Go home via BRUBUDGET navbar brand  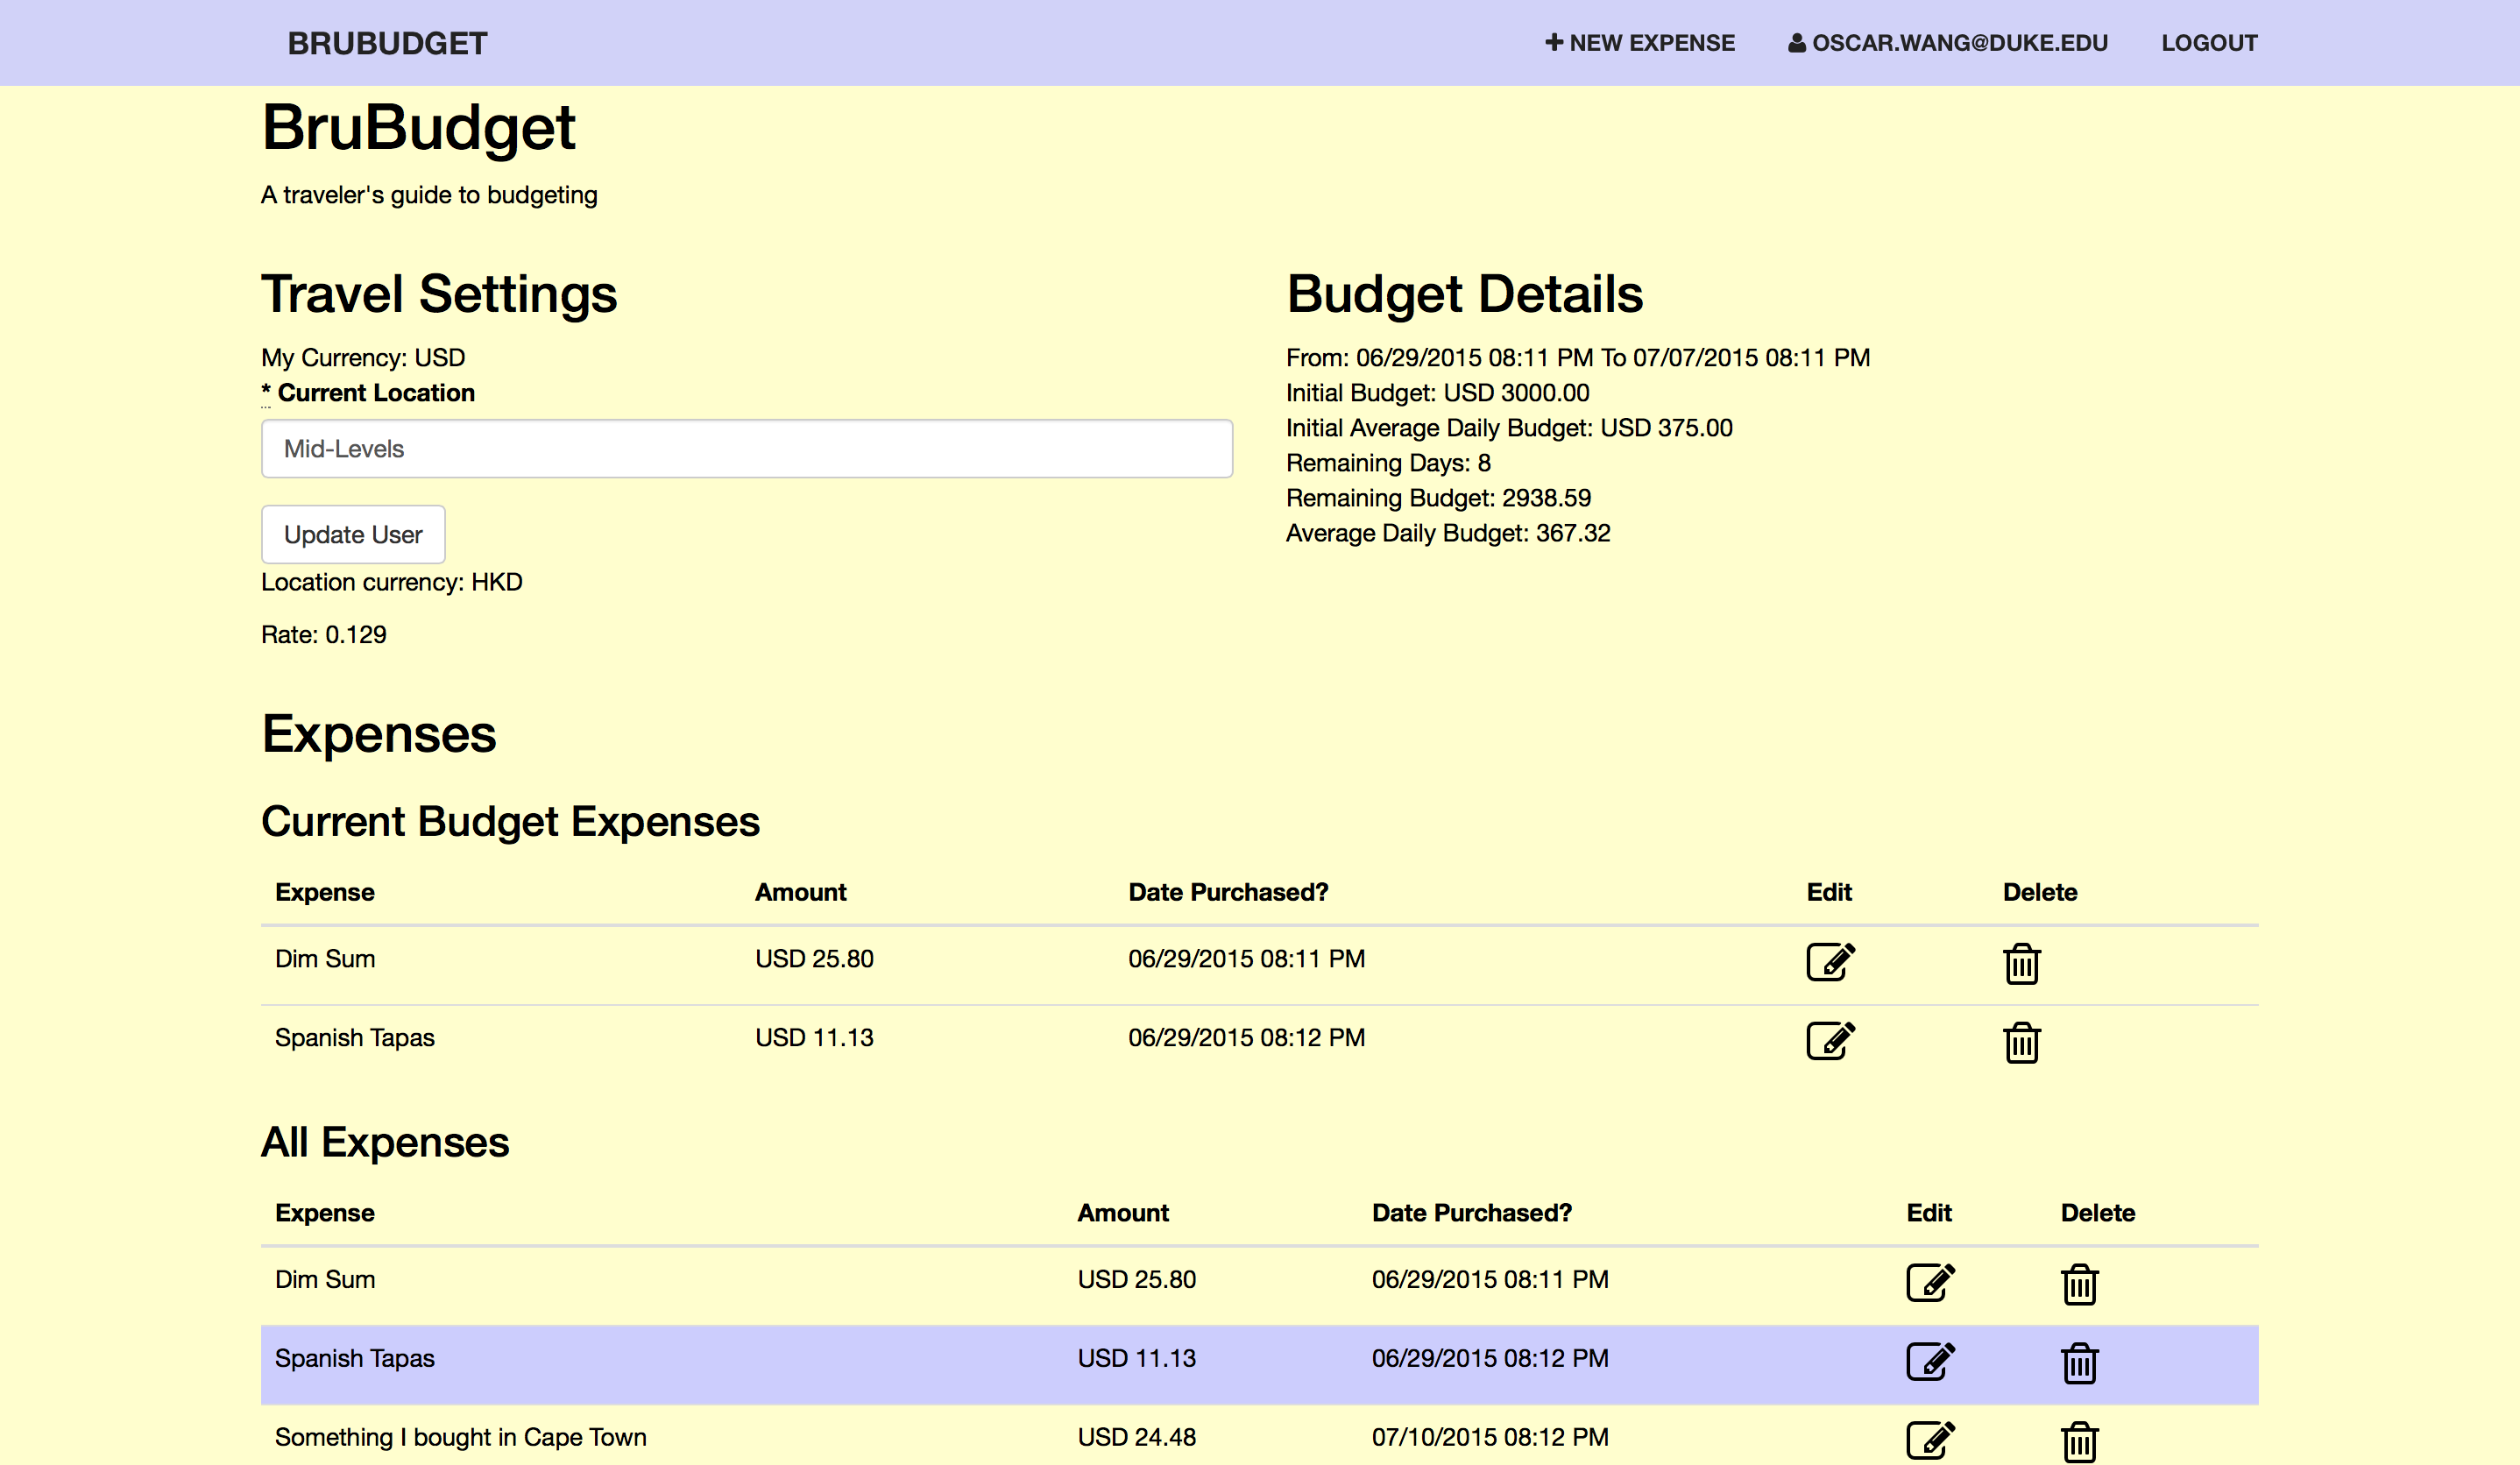pos(387,43)
